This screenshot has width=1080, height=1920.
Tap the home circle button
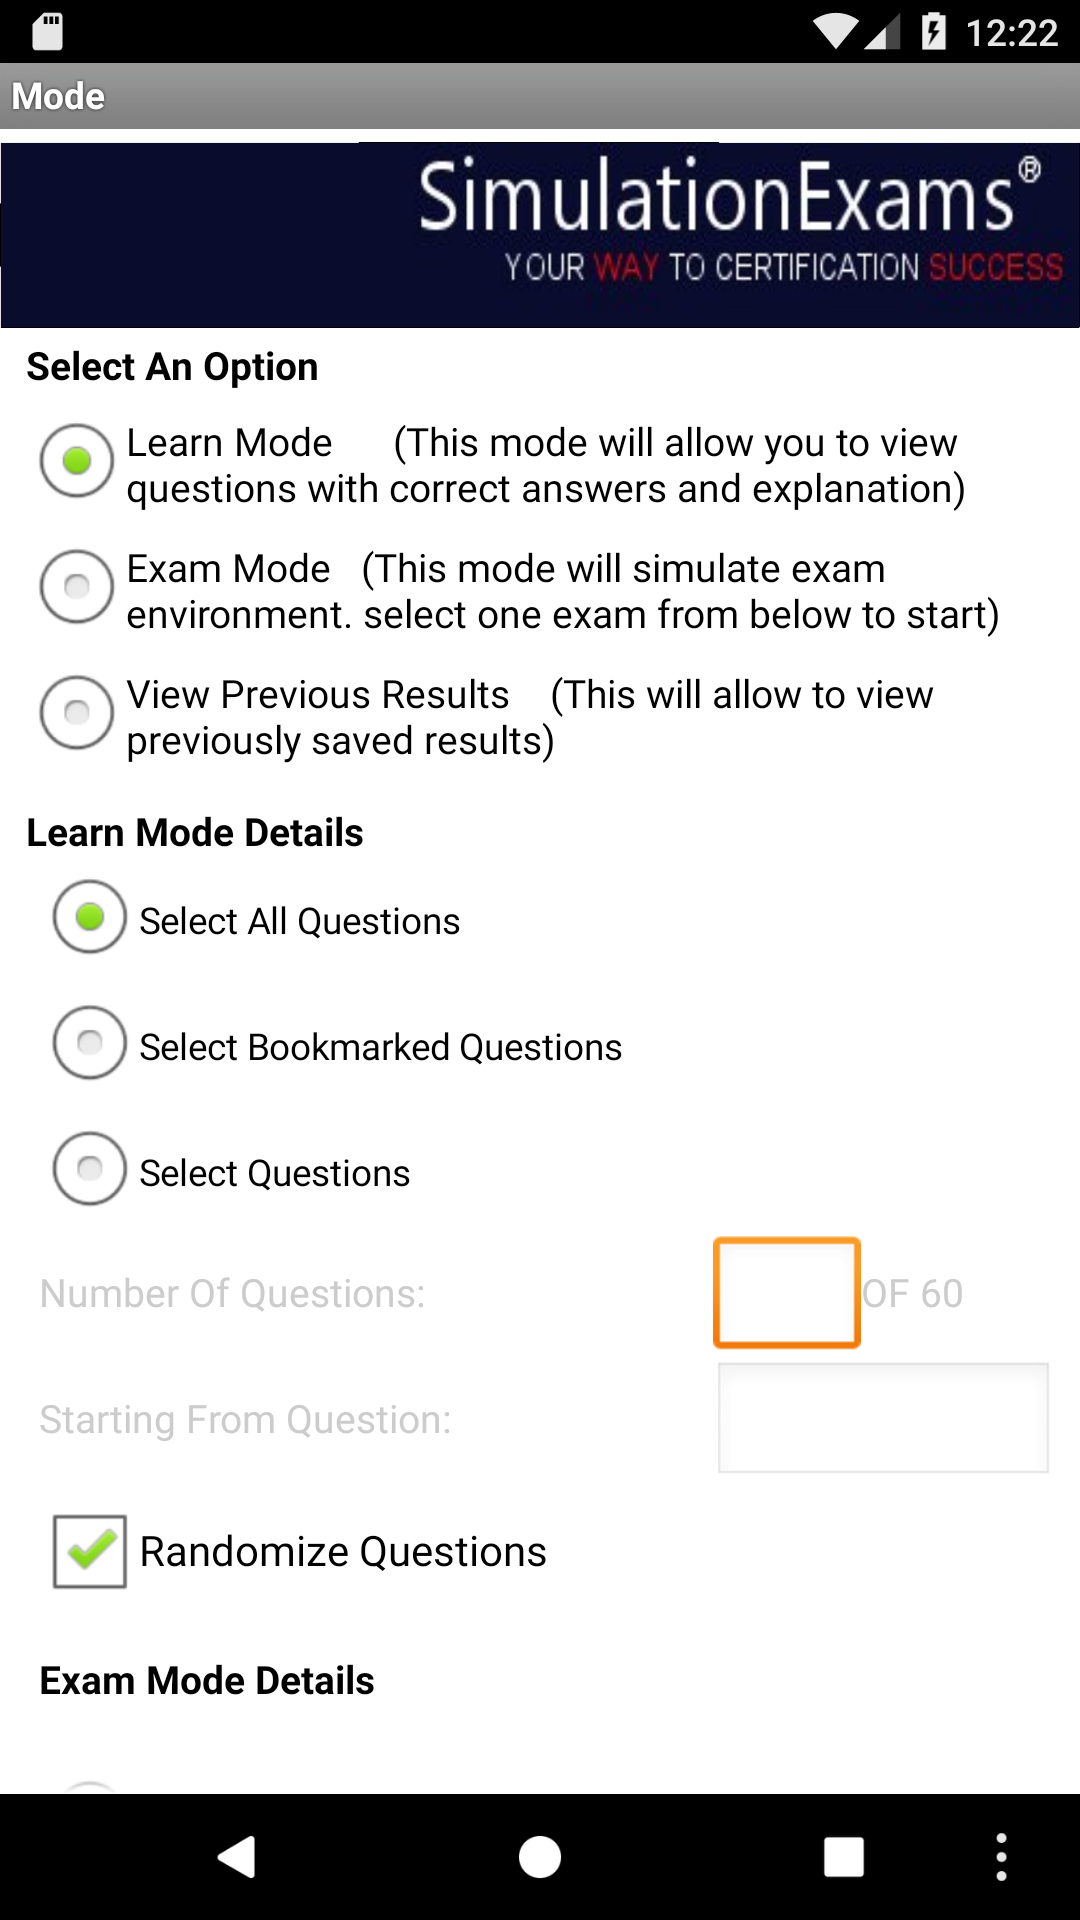click(540, 1855)
